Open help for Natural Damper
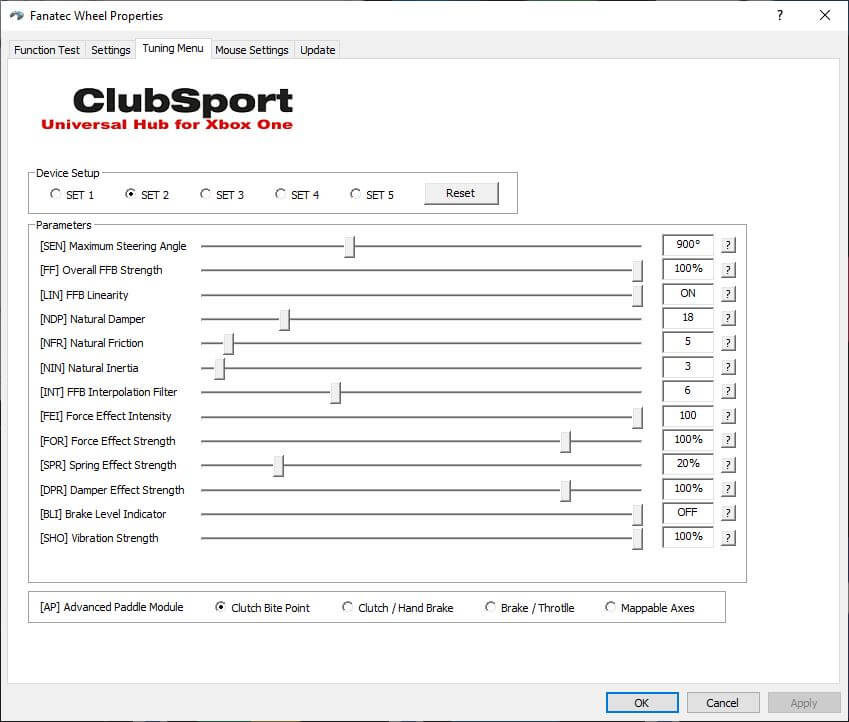This screenshot has width=849, height=722. (x=728, y=318)
